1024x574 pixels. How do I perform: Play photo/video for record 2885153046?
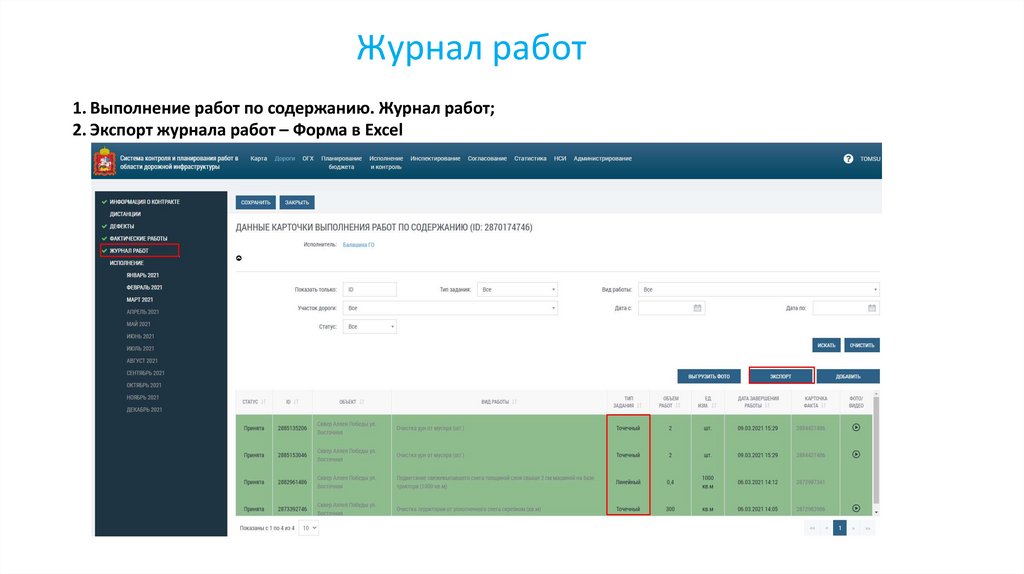click(856, 454)
